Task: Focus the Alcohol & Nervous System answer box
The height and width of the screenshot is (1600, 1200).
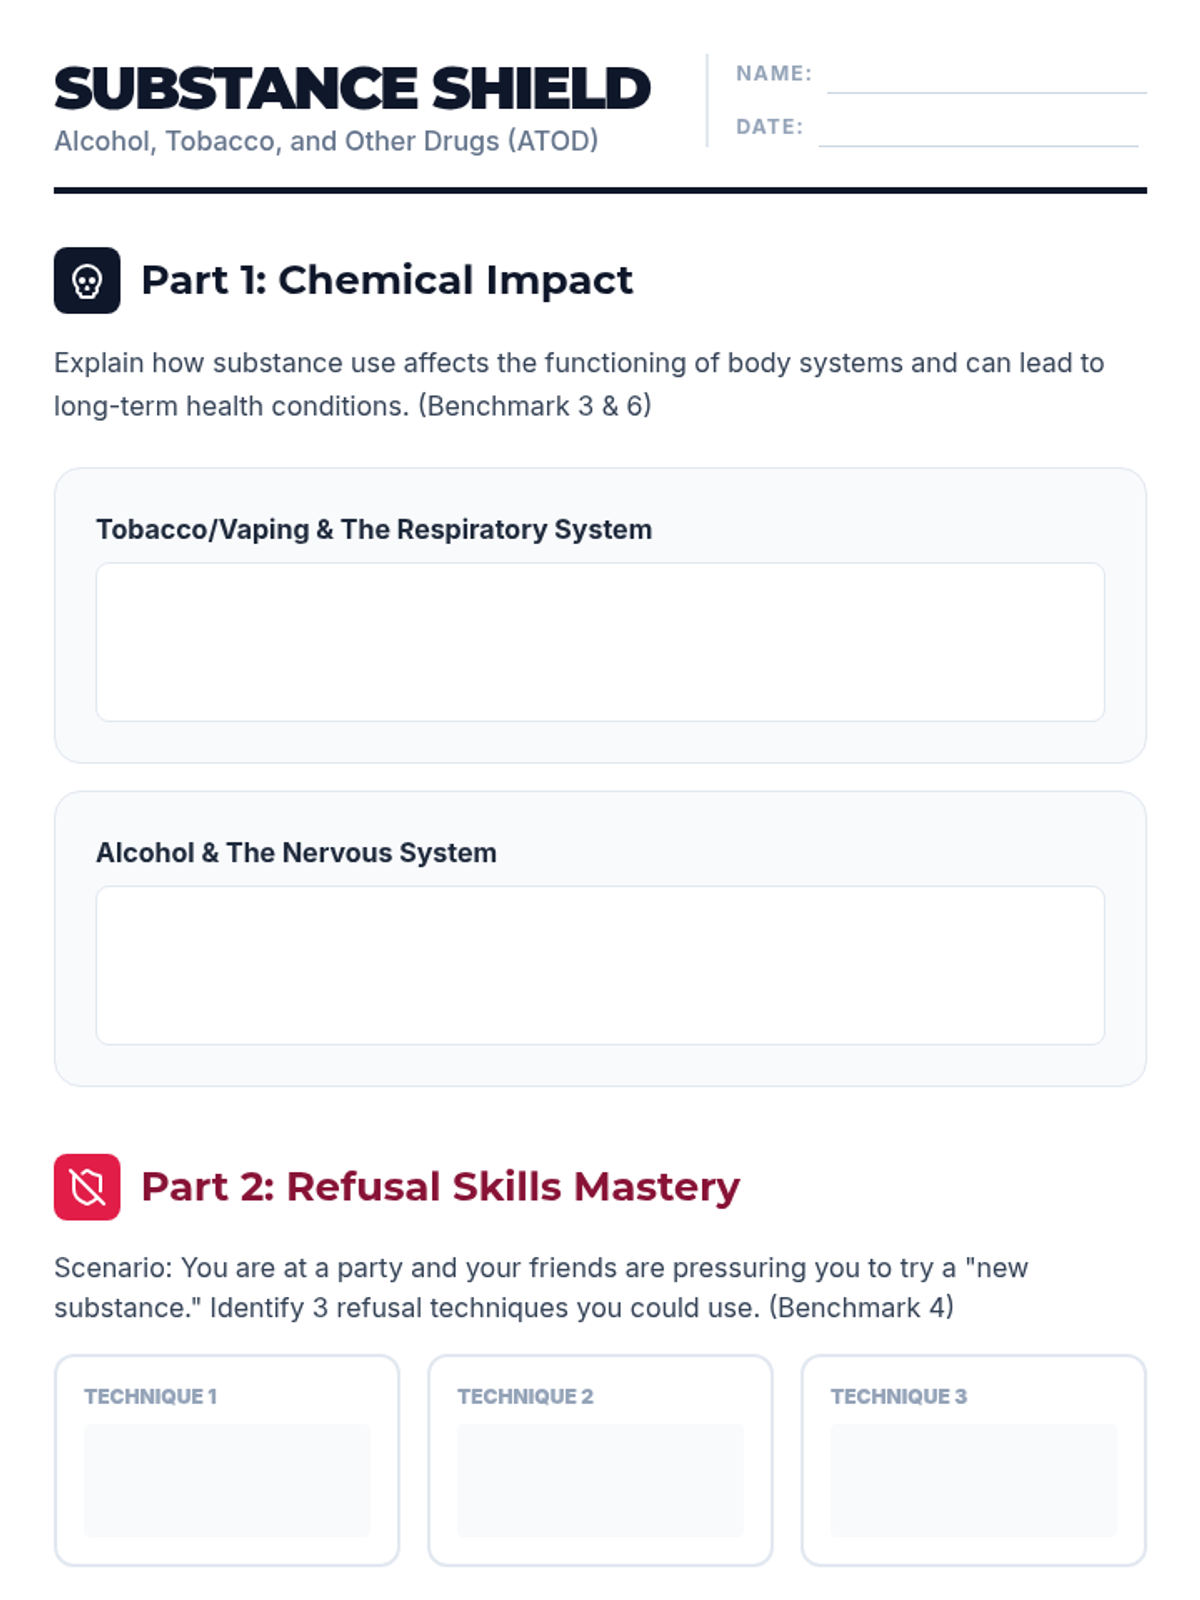Action: tap(600, 965)
